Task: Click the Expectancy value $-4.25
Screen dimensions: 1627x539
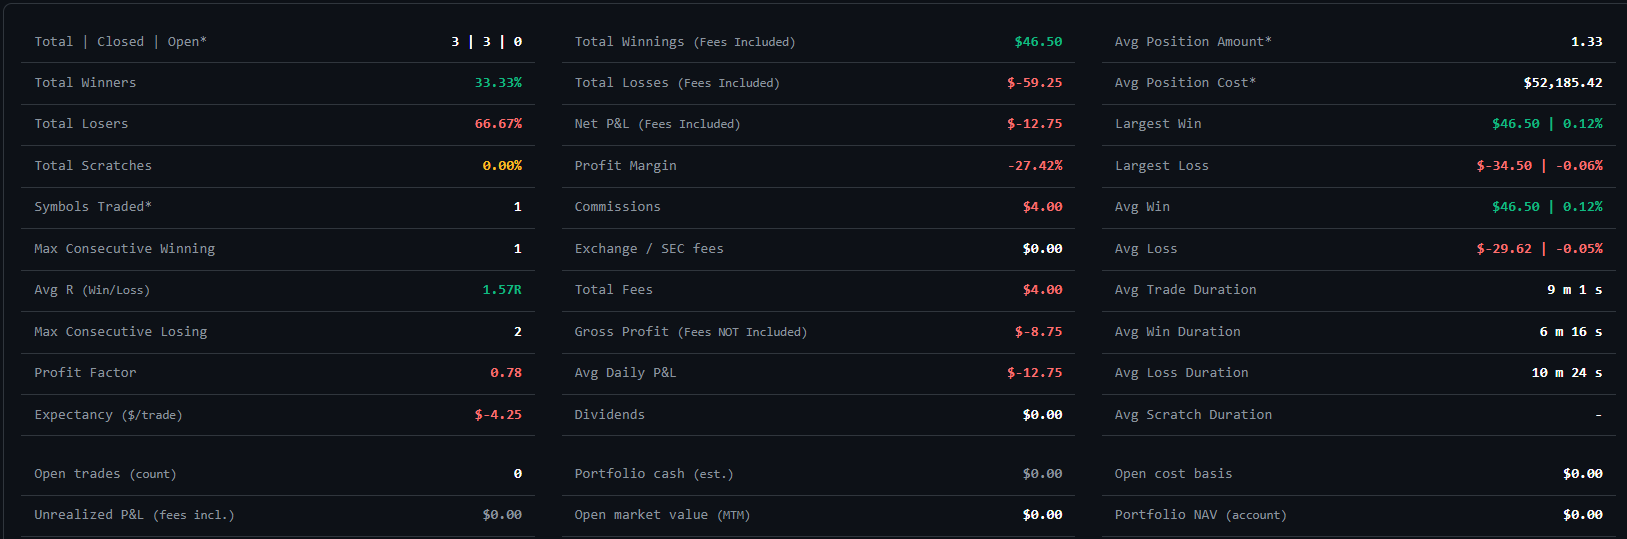Action: [x=498, y=415]
